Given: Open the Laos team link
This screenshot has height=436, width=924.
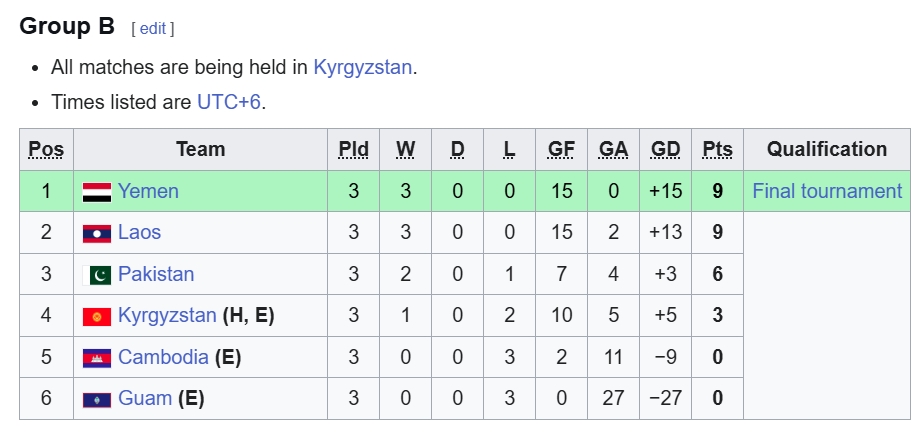Looking at the screenshot, I should (x=139, y=233).
